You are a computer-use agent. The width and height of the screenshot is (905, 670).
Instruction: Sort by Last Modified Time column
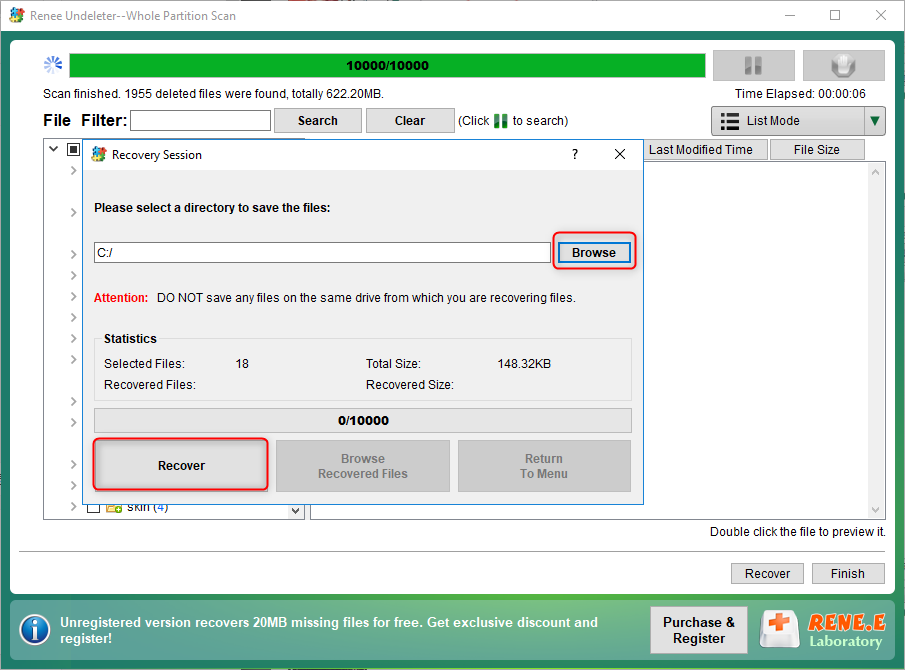(x=705, y=149)
